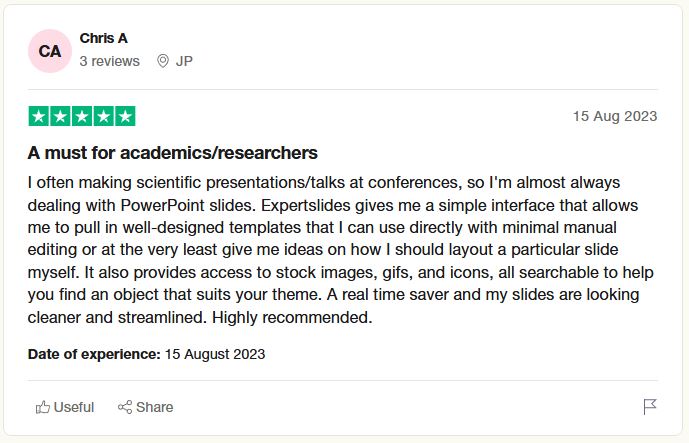Image resolution: width=689 pixels, height=443 pixels.
Task: Click the share network icon
Action: (125, 407)
